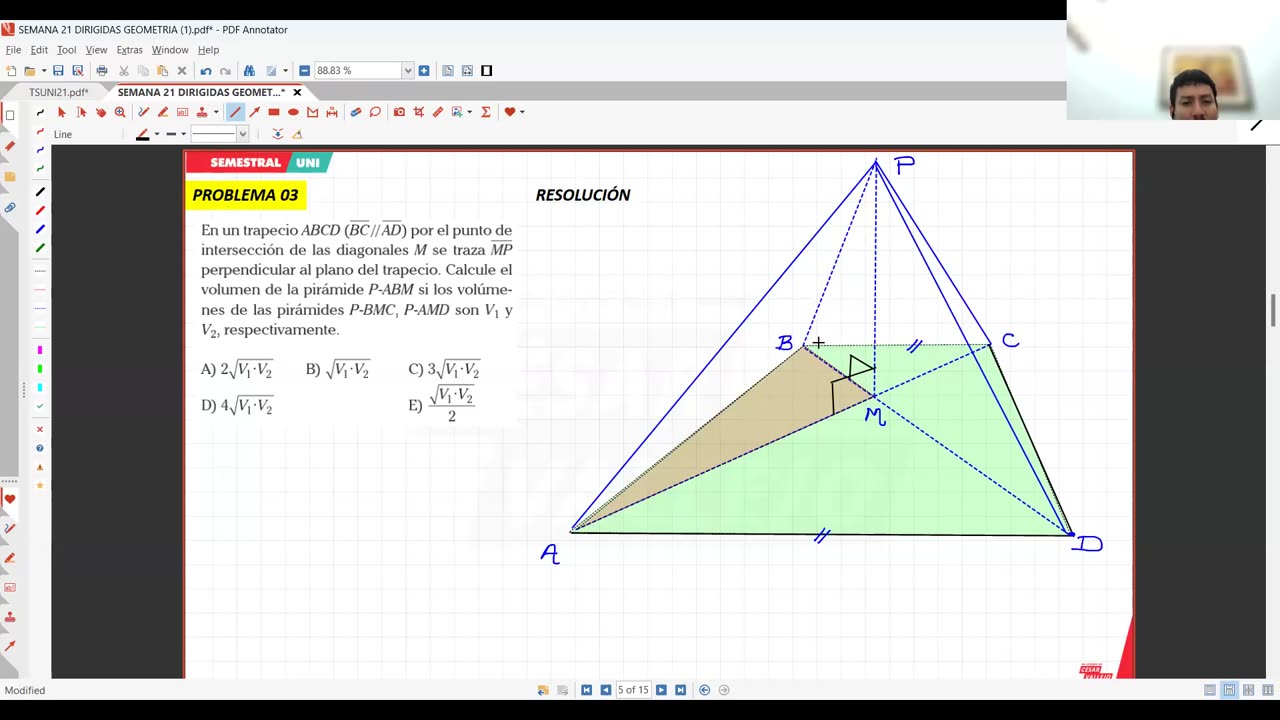Pick the magenta marker swatch
The width and height of the screenshot is (1280, 720).
pyautogui.click(x=40, y=350)
